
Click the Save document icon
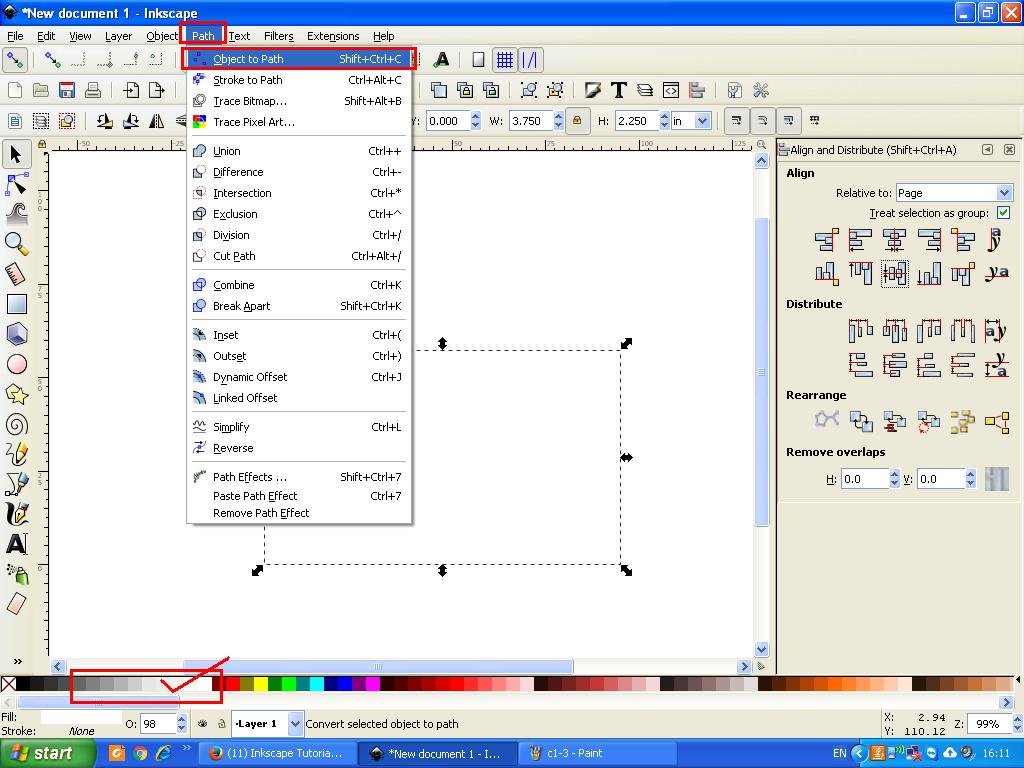click(67, 90)
